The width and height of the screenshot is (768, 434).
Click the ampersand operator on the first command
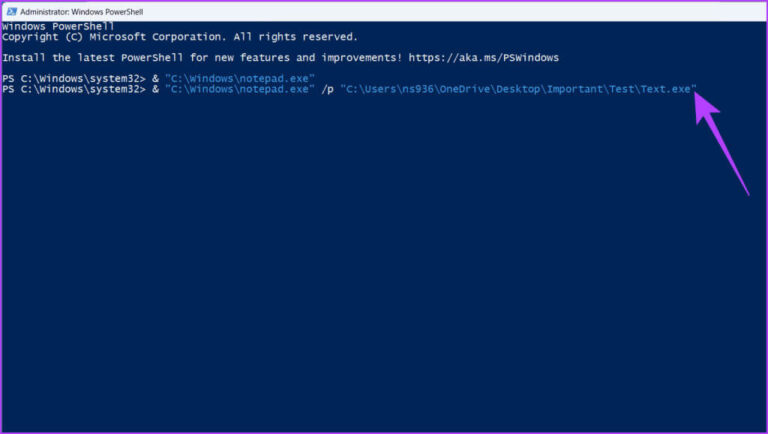pyautogui.click(x=155, y=79)
